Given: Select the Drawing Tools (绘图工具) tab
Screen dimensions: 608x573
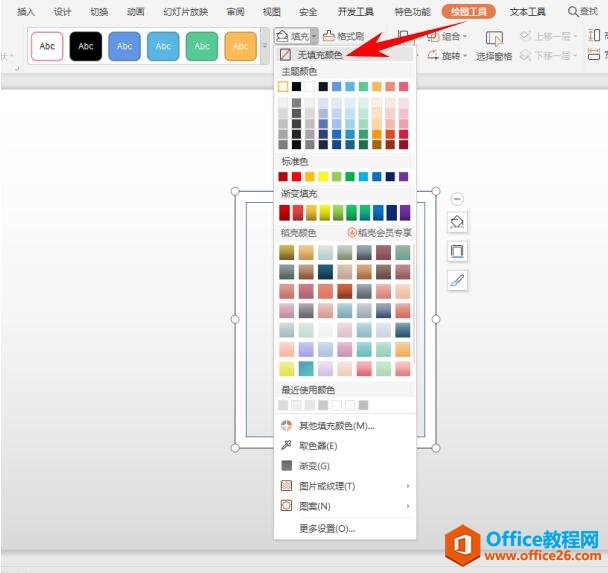Looking at the screenshot, I should tap(468, 12).
